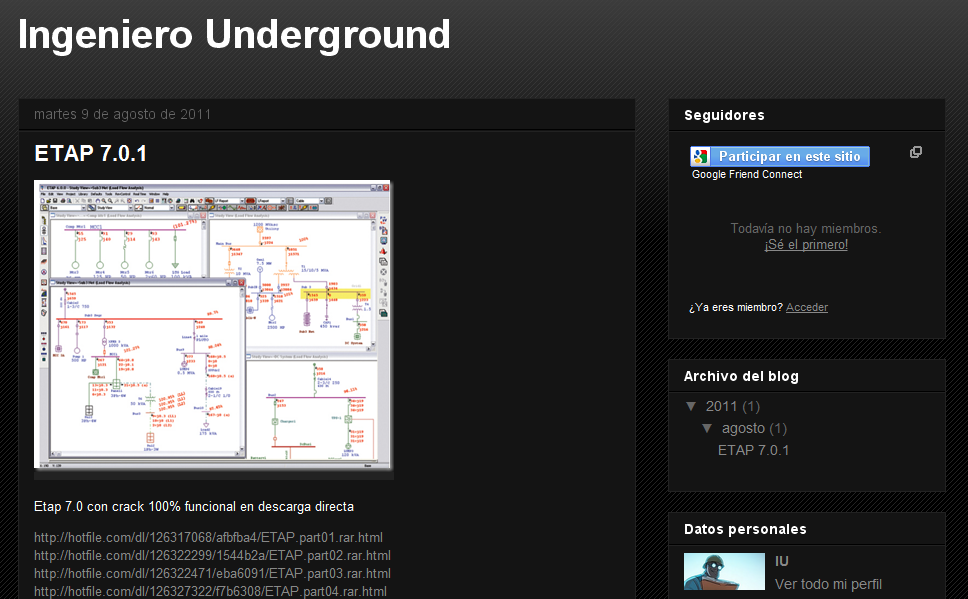Open the ETAP.part04.rar hotfile link

click(211, 591)
